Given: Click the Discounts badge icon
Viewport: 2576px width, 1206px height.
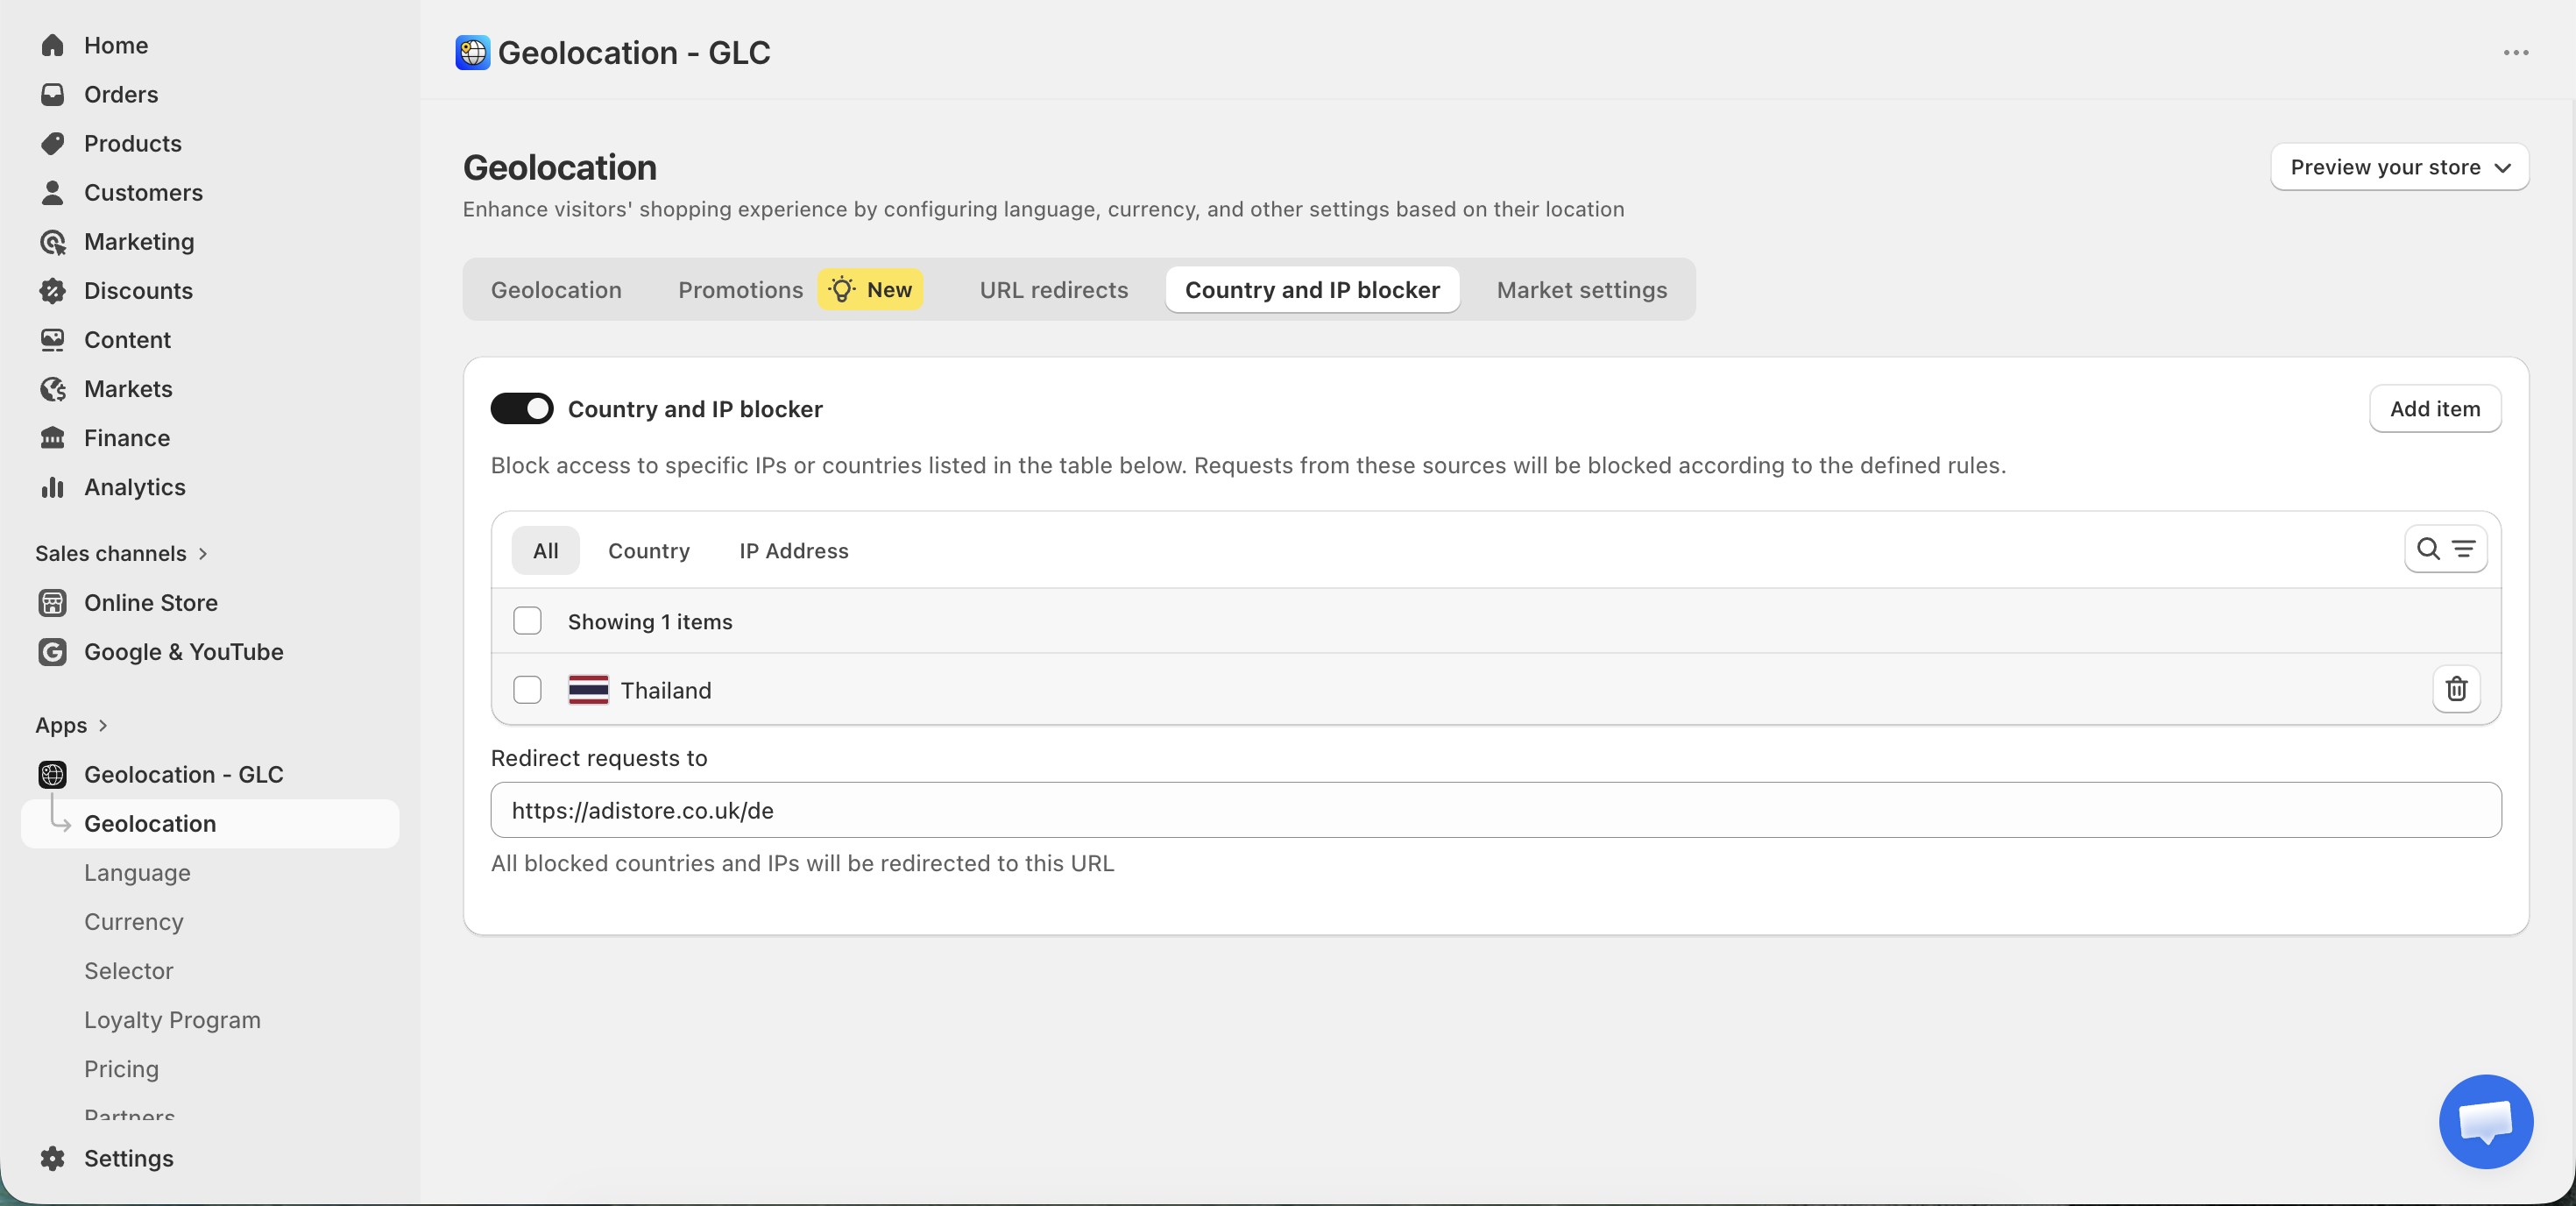Looking at the screenshot, I should click(x=52, y=290).
